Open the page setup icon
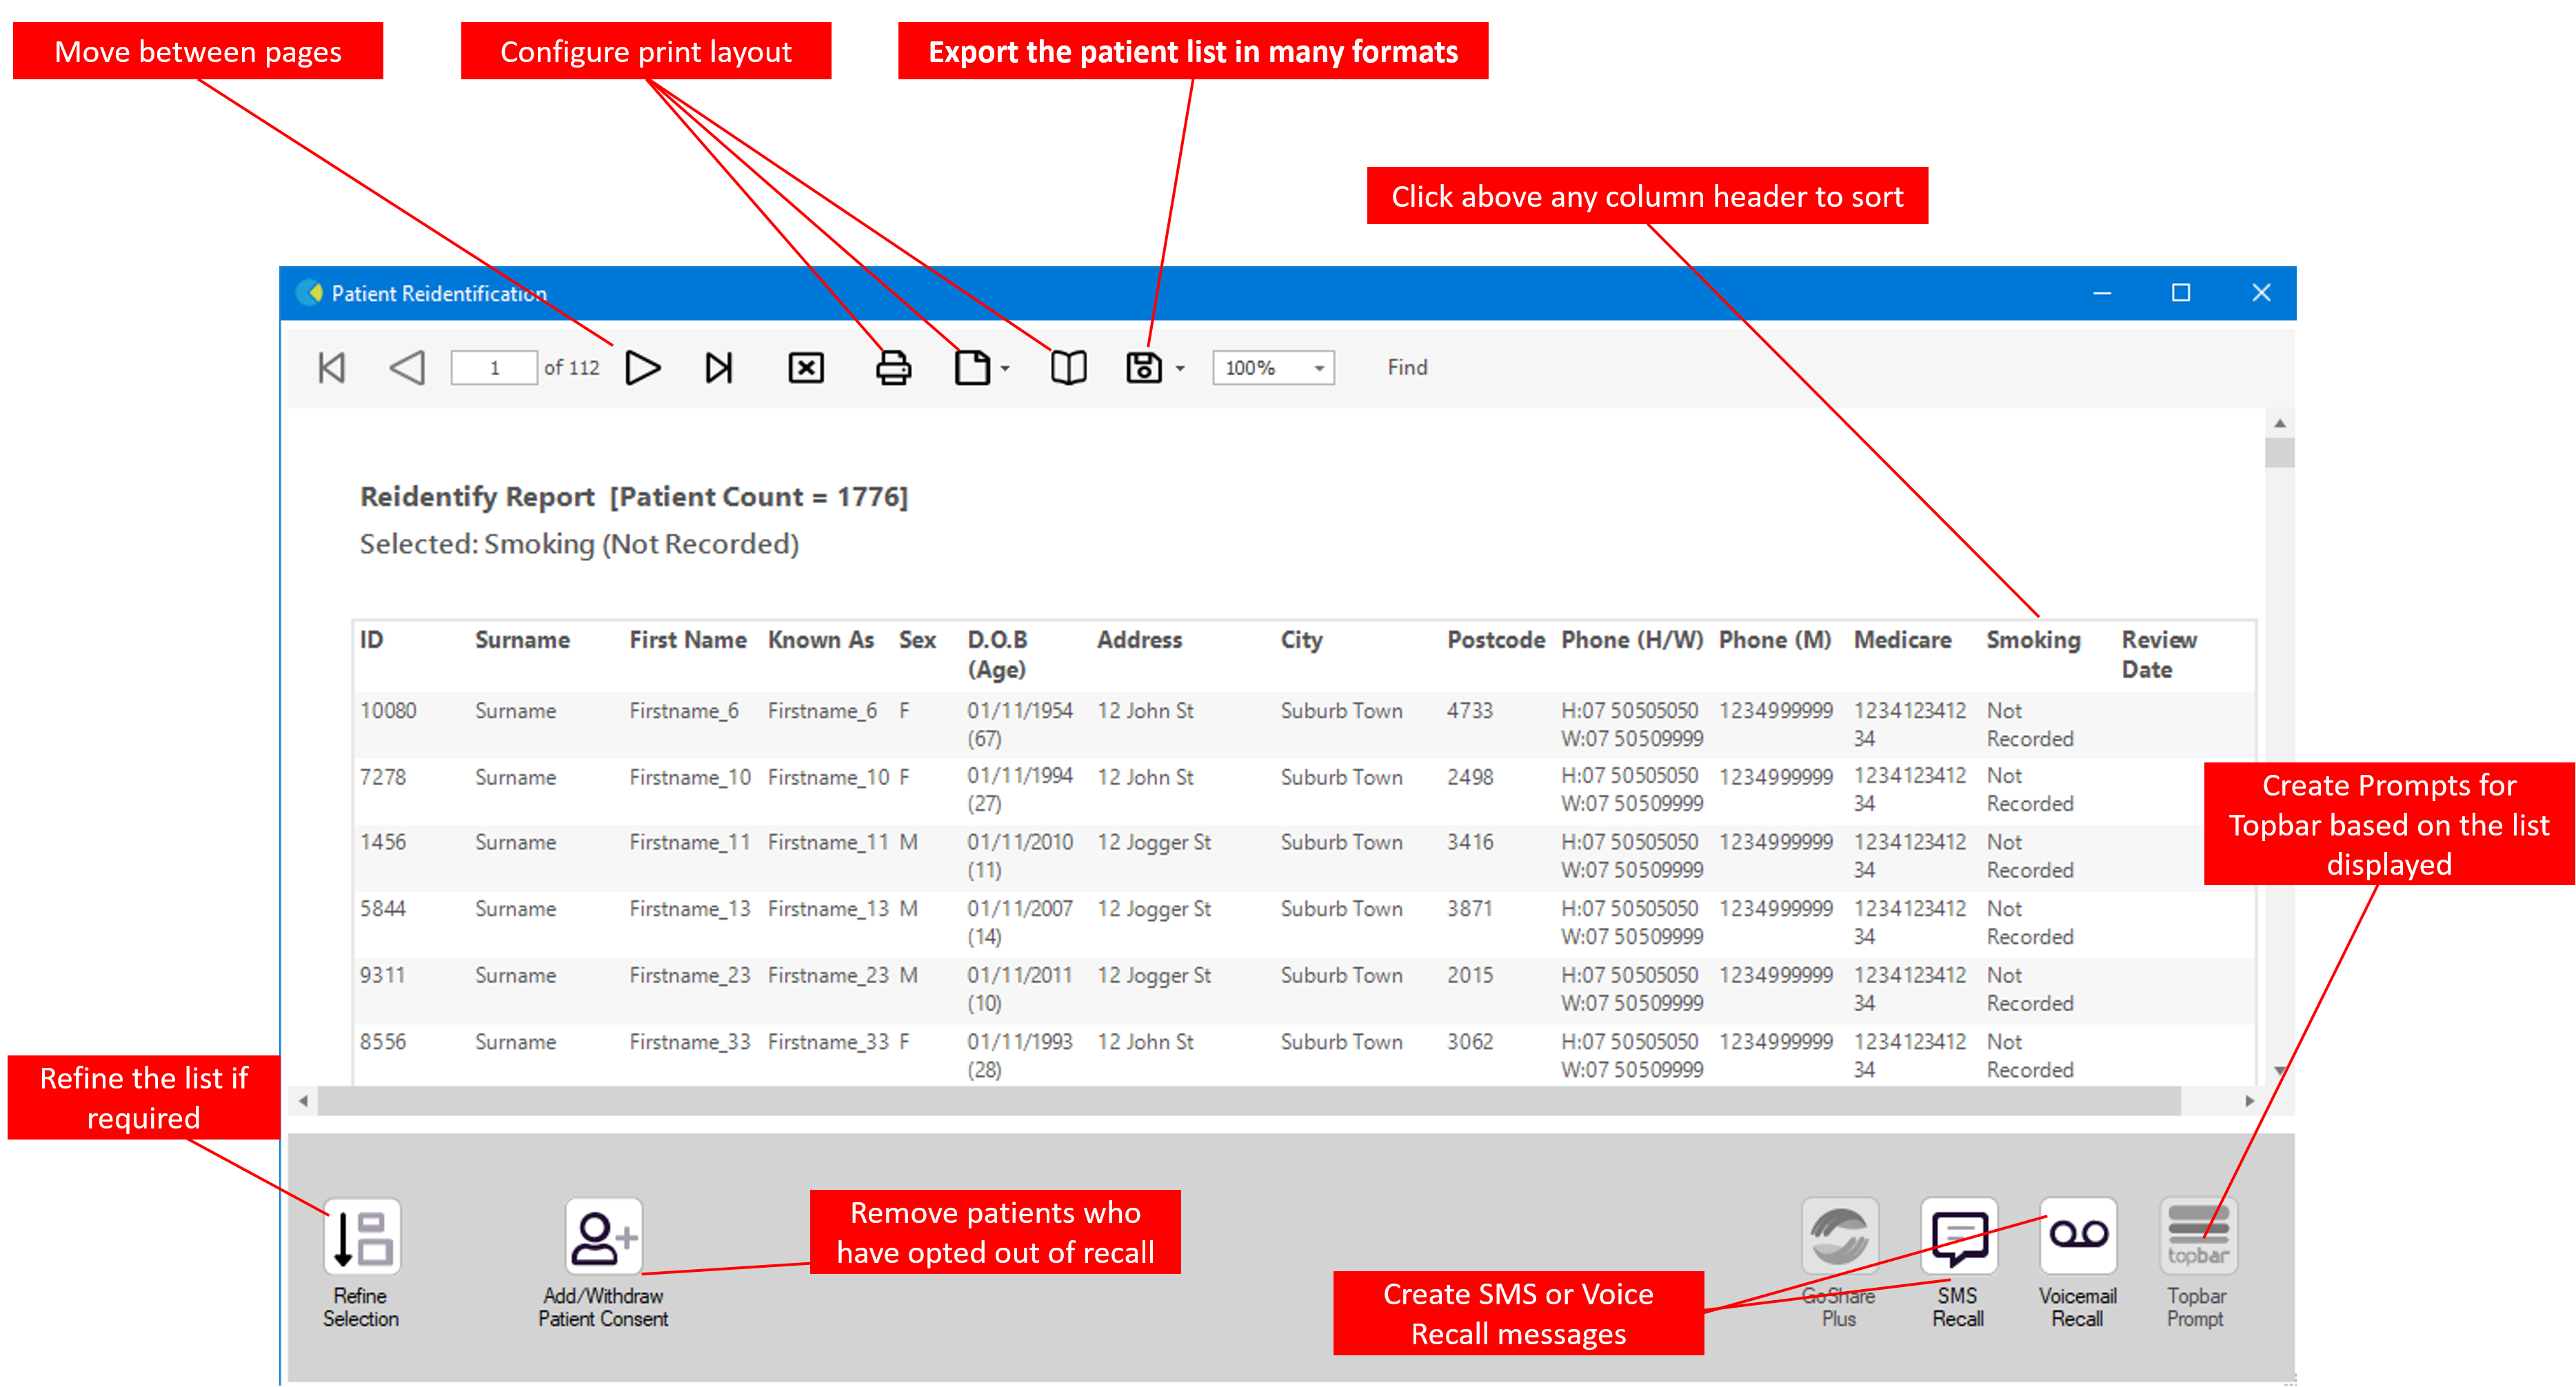The height and width of the screenshot is (1387, 2576). (x=972, y=368)
